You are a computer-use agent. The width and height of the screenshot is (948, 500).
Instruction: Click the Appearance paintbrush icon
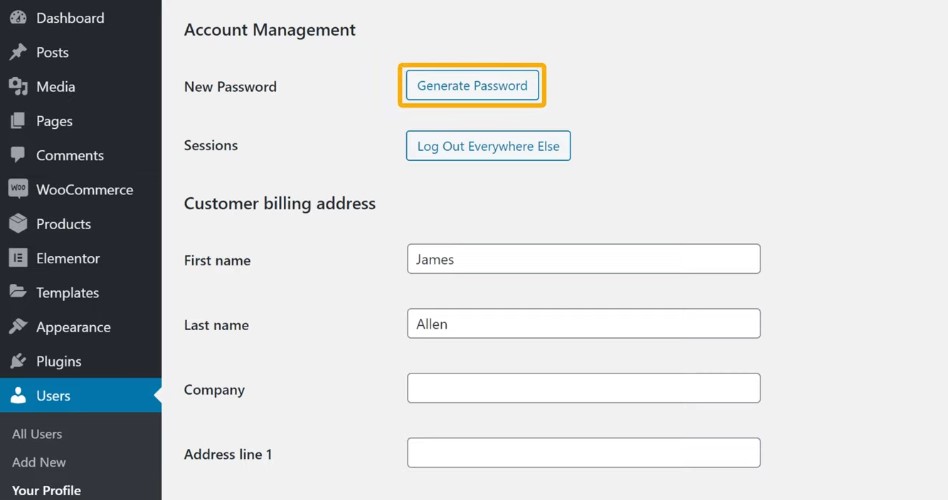tap(18, 326)
